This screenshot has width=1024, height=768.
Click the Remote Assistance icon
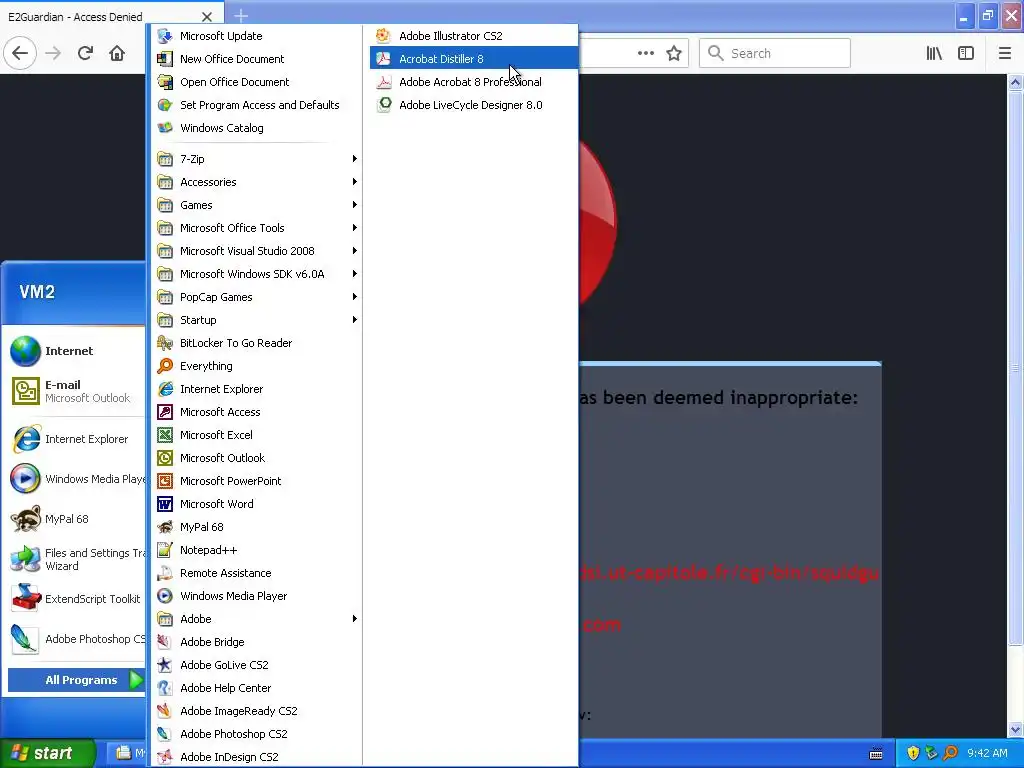pyautogui.click(x=165, y=573)
